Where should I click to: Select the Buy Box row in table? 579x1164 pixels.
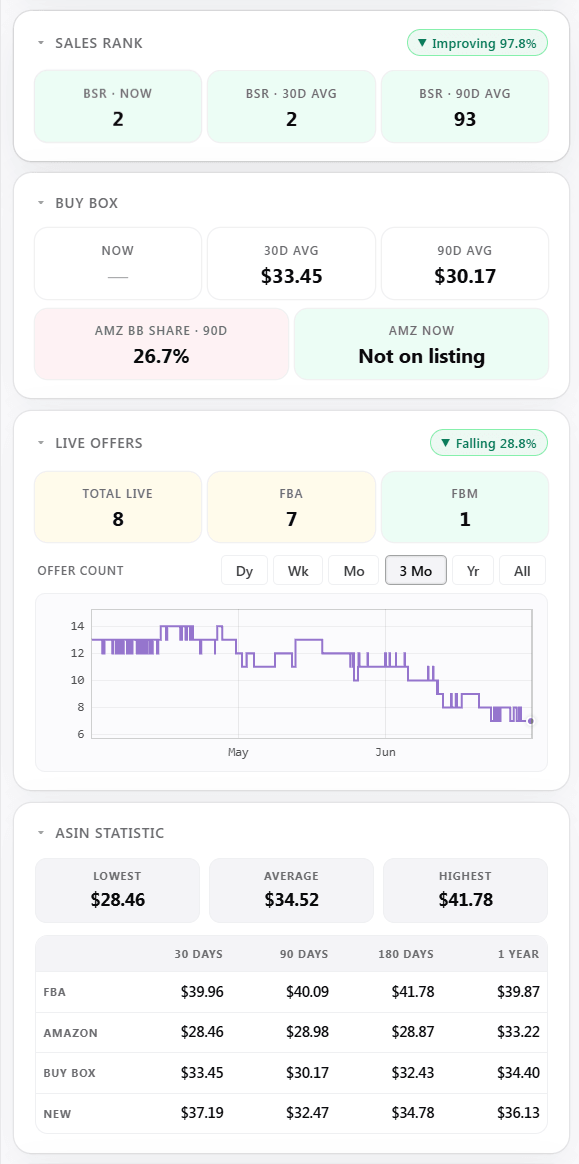tap(291, 1073)
